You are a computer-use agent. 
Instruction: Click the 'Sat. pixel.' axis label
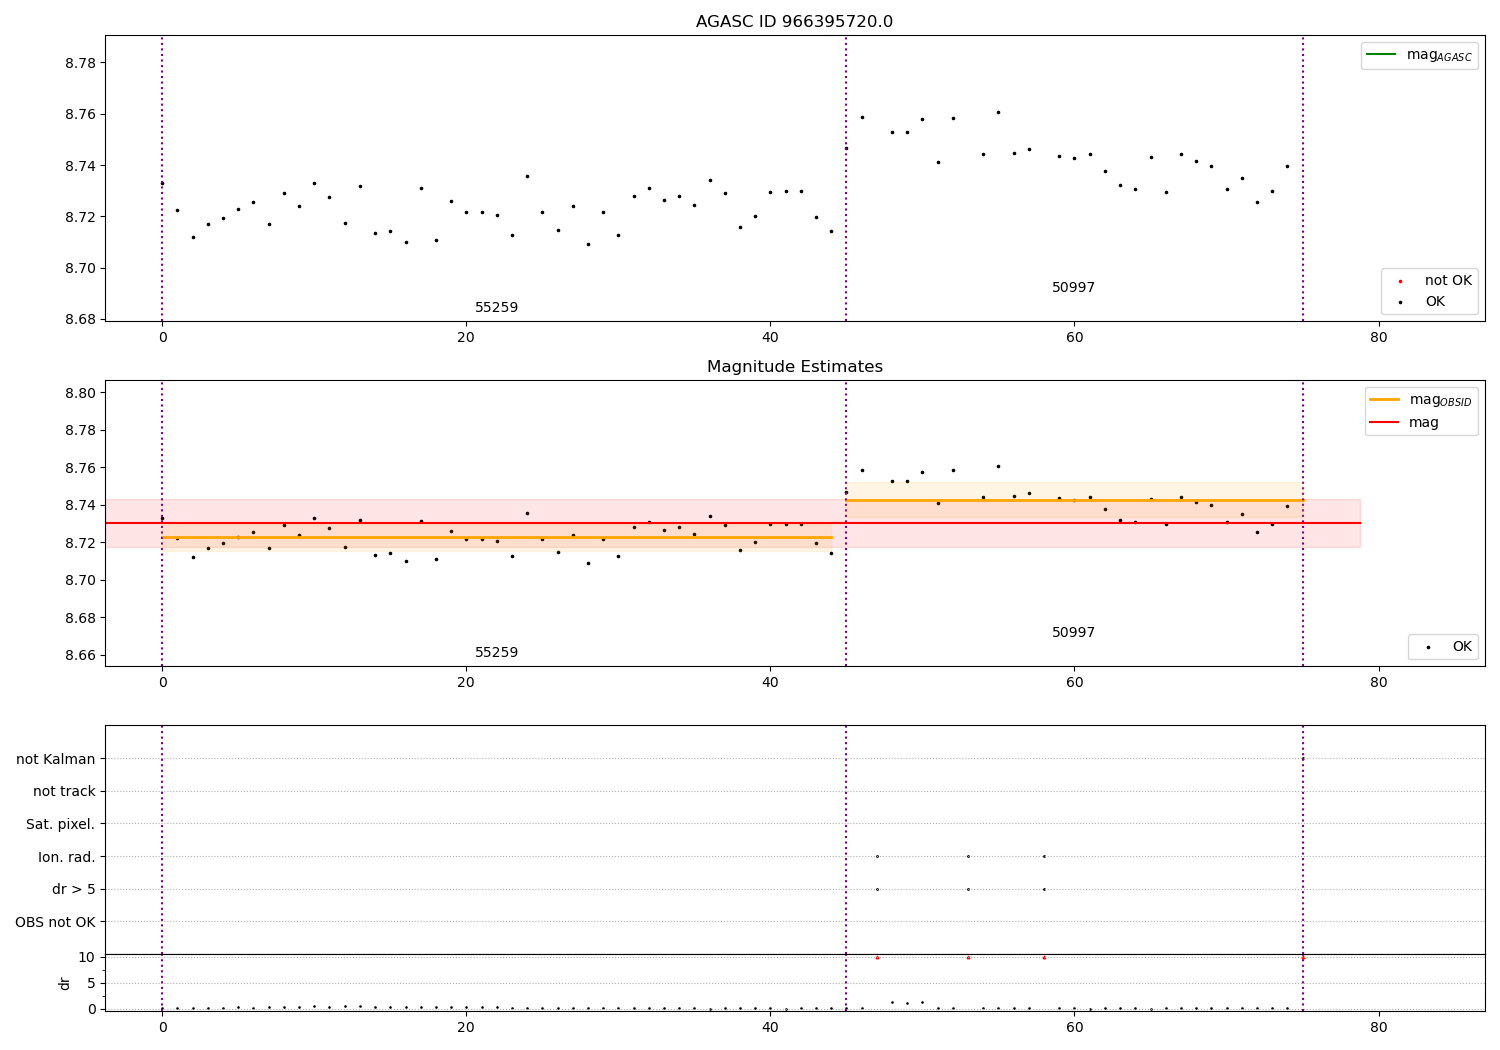point(61,824)
